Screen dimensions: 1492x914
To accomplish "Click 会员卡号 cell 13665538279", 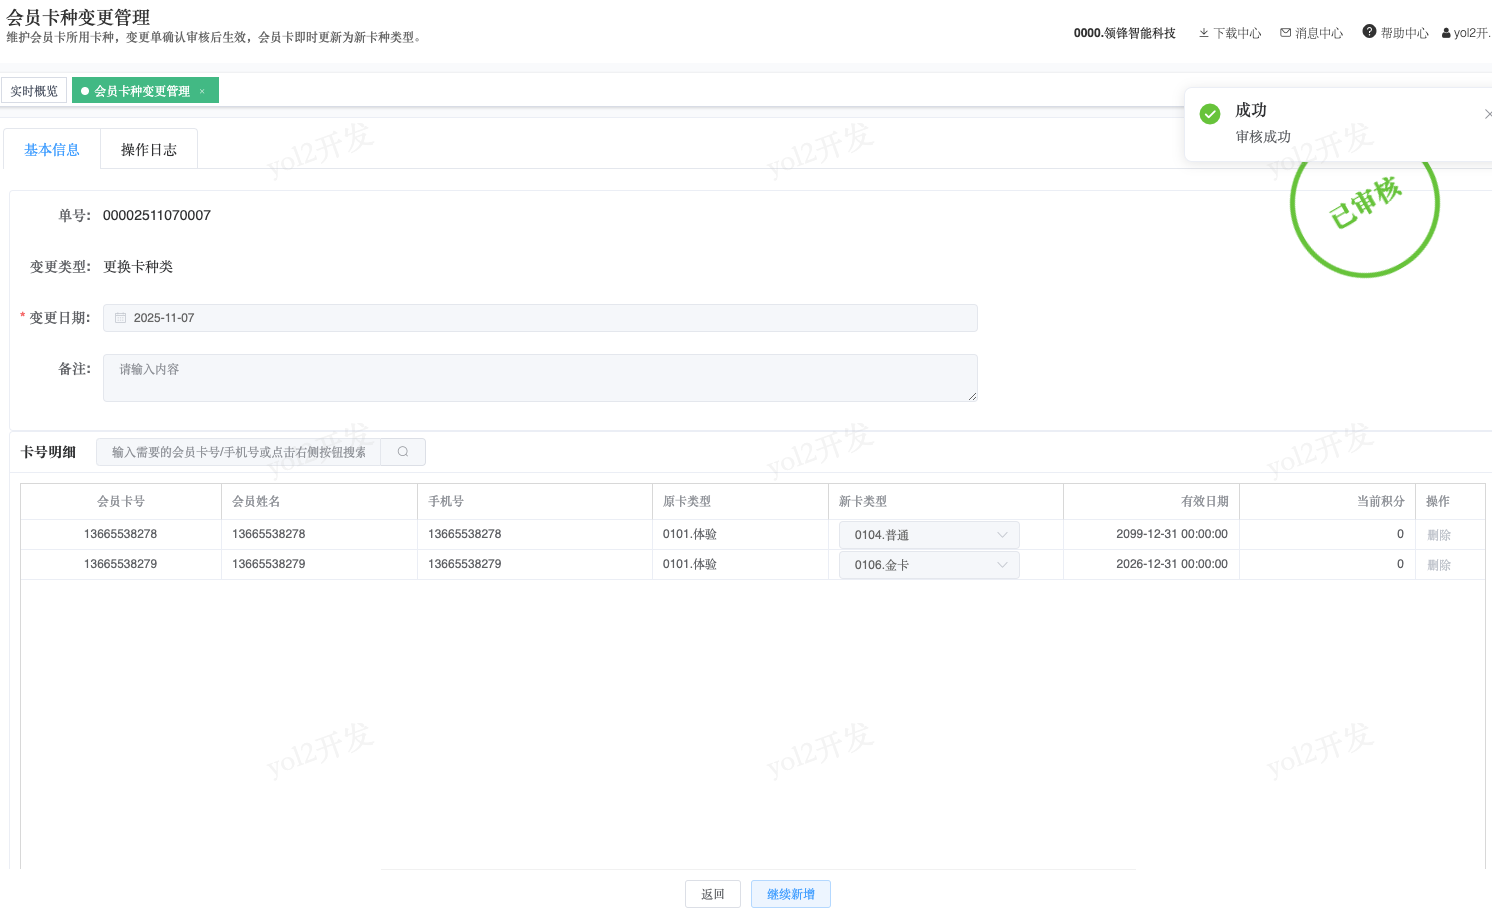I will (x=121, y=564).
